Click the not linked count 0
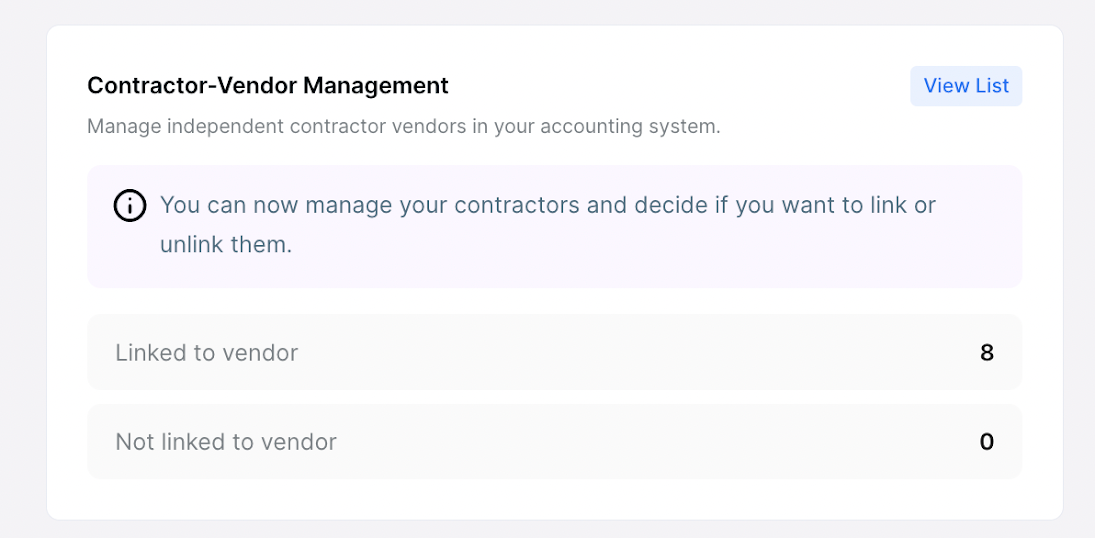Screen dimensions: 1095x538 pyautogui.click(x=987, y=442)
